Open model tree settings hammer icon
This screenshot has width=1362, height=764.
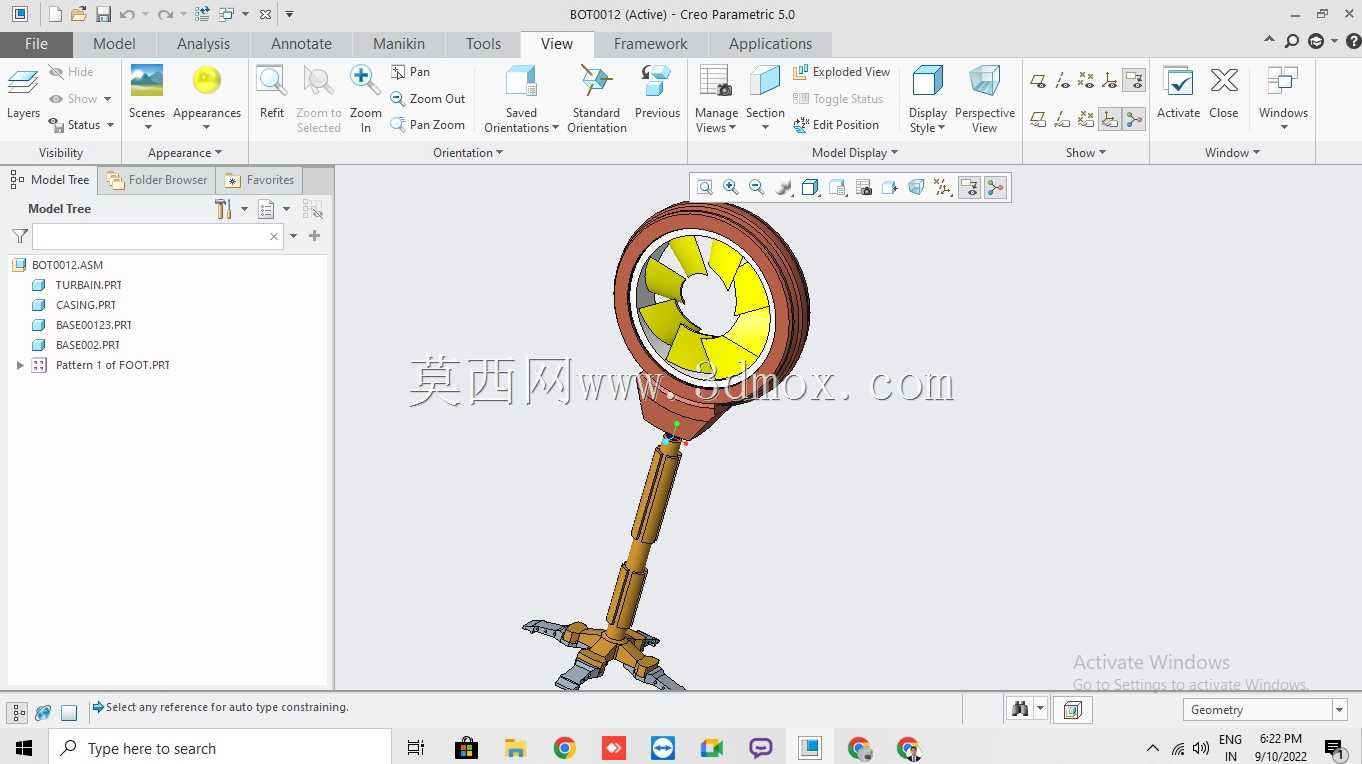click(x=223, y=209)
